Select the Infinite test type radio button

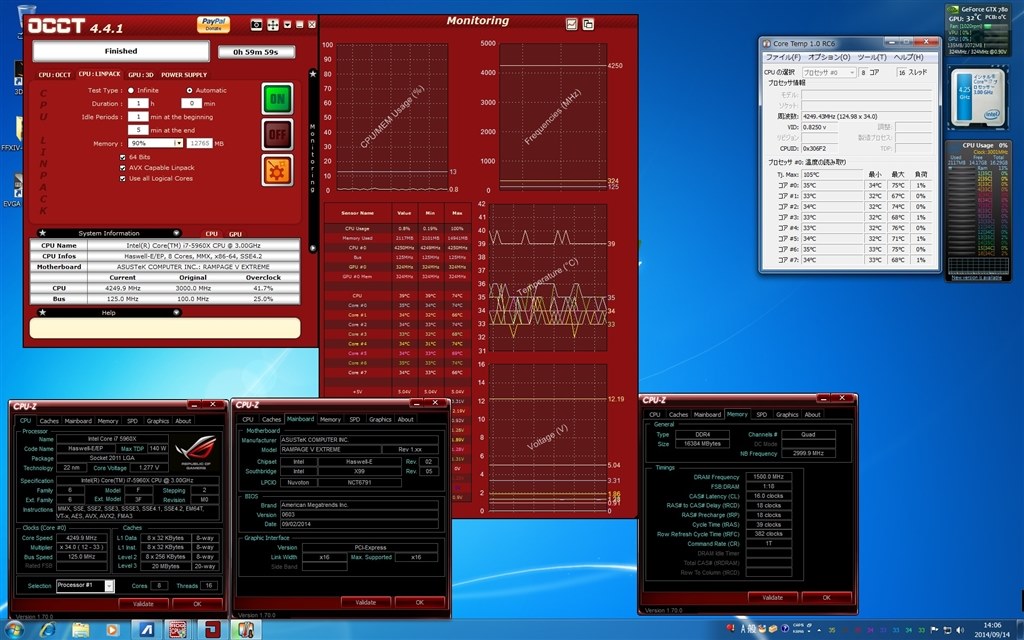(x=130, y=90)
